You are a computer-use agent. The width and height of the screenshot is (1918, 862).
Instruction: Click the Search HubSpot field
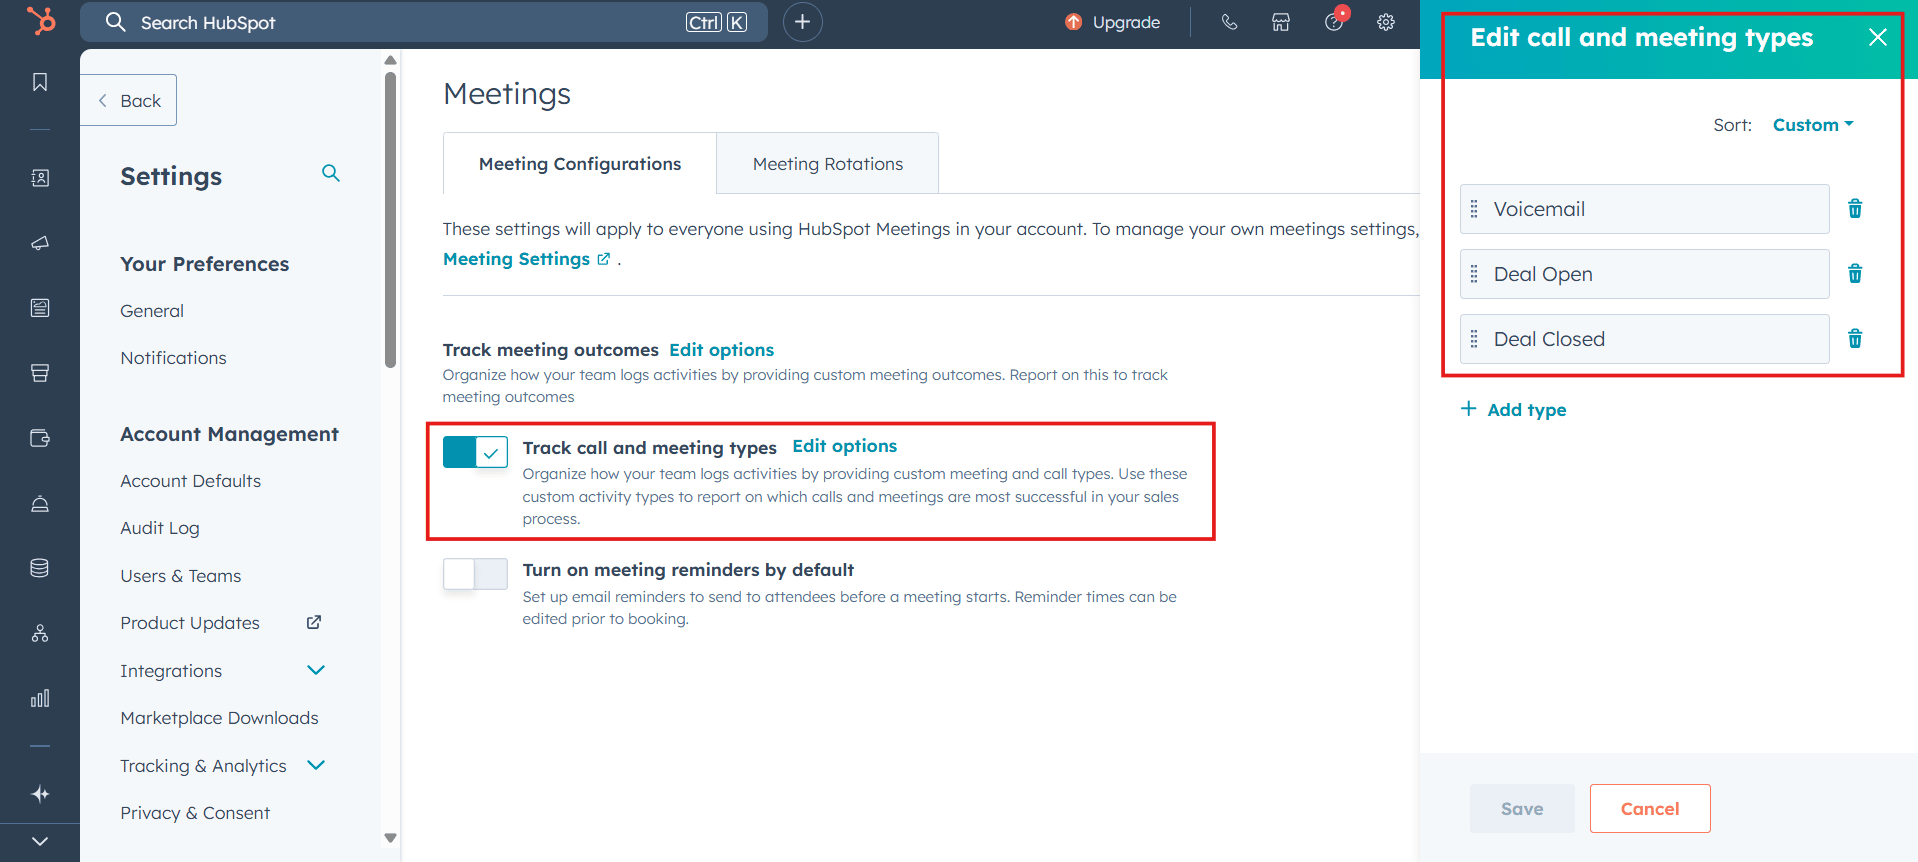click(424, 22)
